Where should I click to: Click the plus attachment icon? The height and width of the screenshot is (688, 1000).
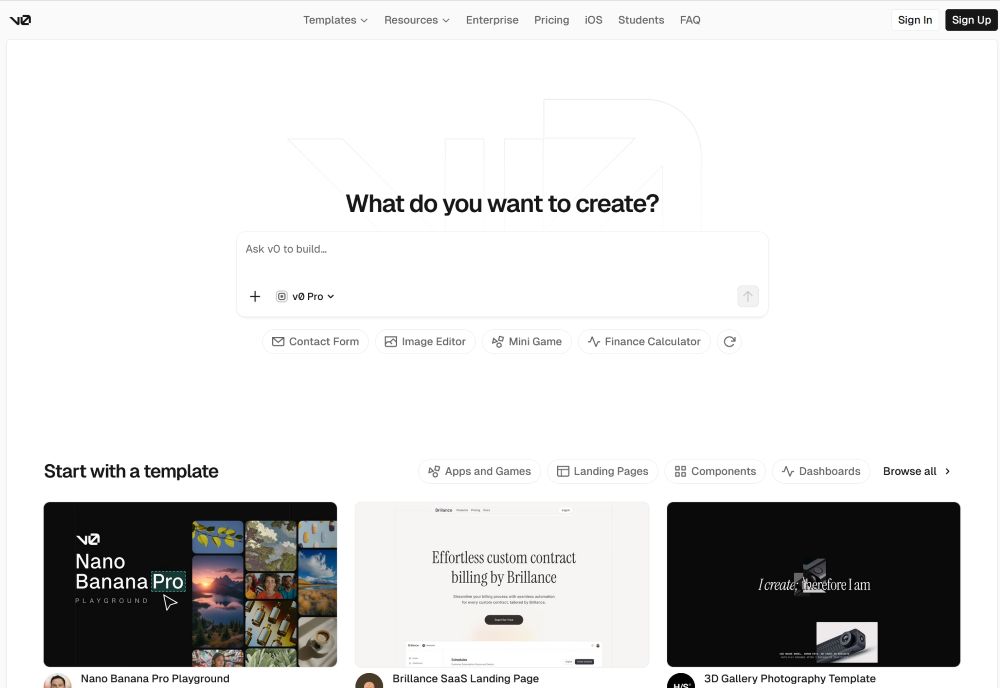pyautogui.click(x=255, y=296)
